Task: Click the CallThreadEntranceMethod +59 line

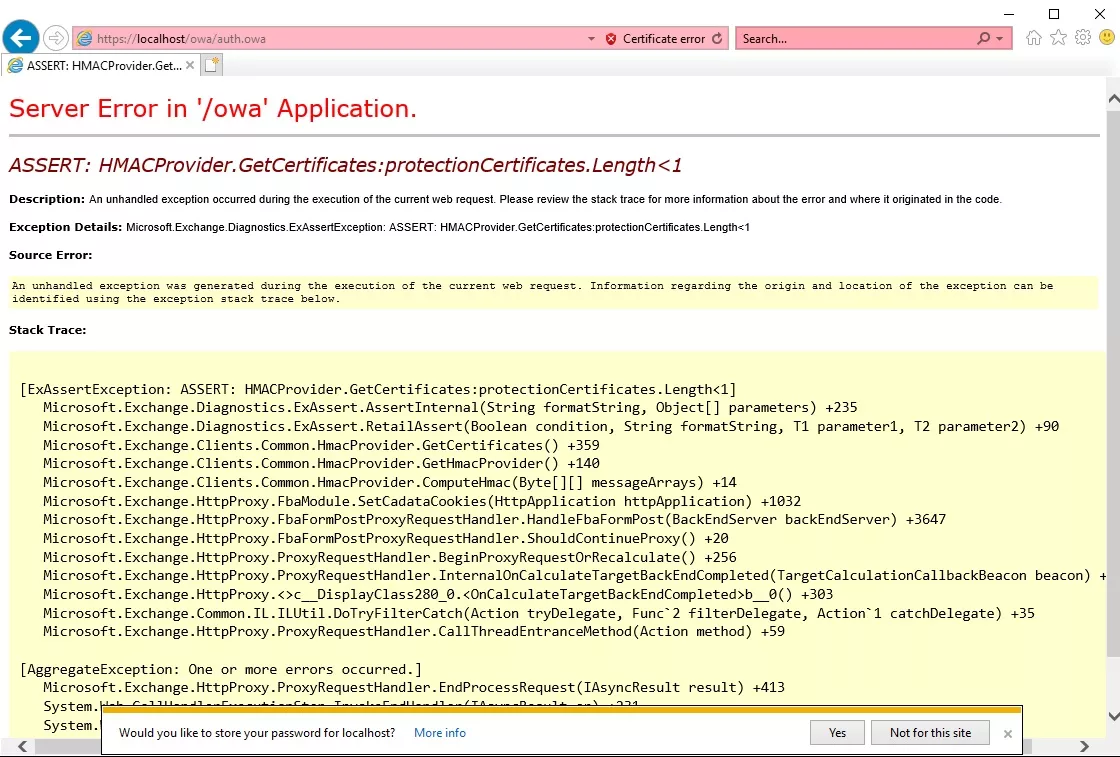Action: [x=414, y=631]
